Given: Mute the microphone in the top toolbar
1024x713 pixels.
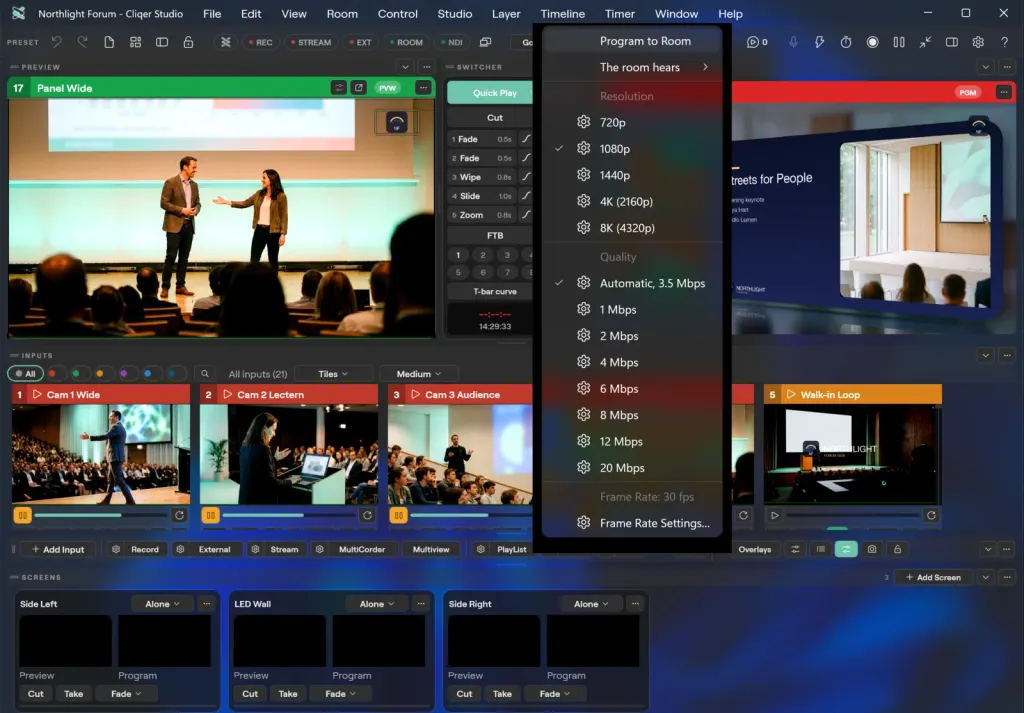Looking at the screenshot, I should [x=793, y=42].
